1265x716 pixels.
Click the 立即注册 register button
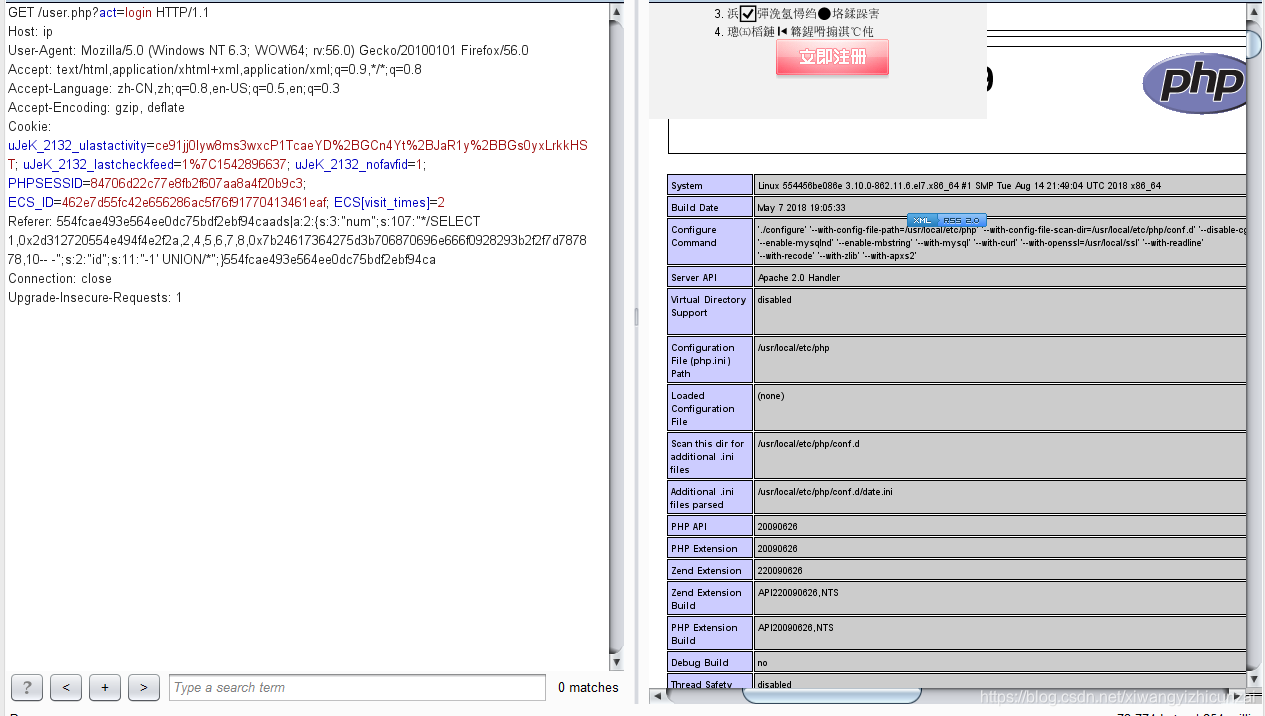pos(832,57)
